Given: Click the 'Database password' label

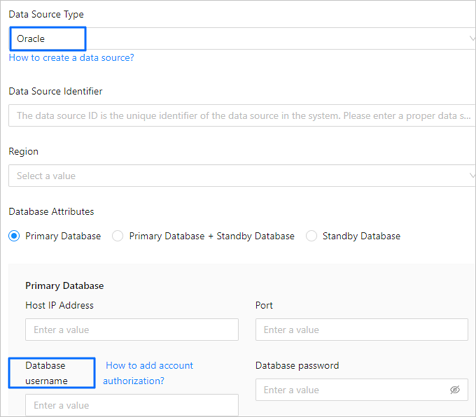Looking at the screenshot, I should (x=297, y=366).
